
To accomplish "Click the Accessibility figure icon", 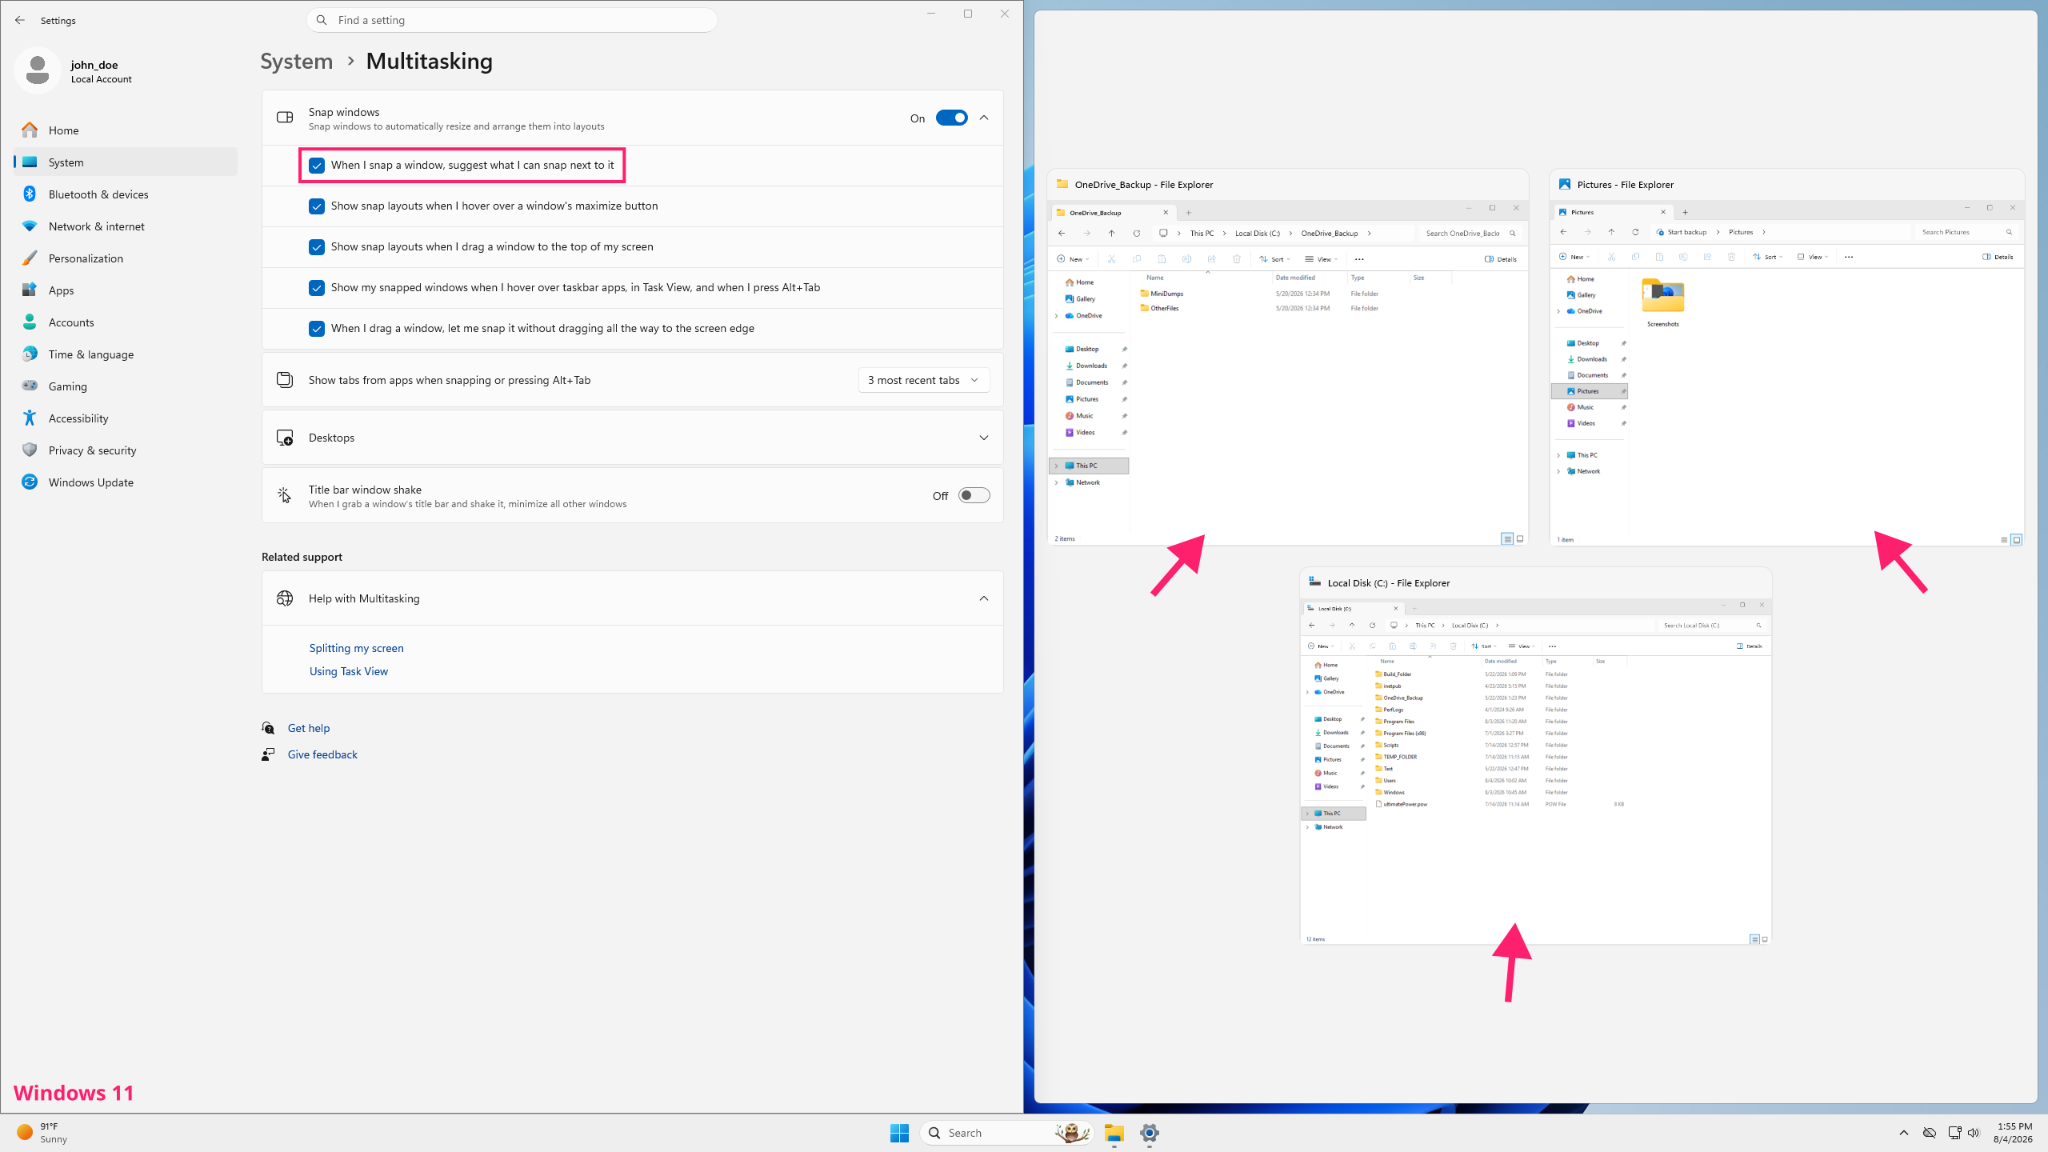I will tap(30, 418).
